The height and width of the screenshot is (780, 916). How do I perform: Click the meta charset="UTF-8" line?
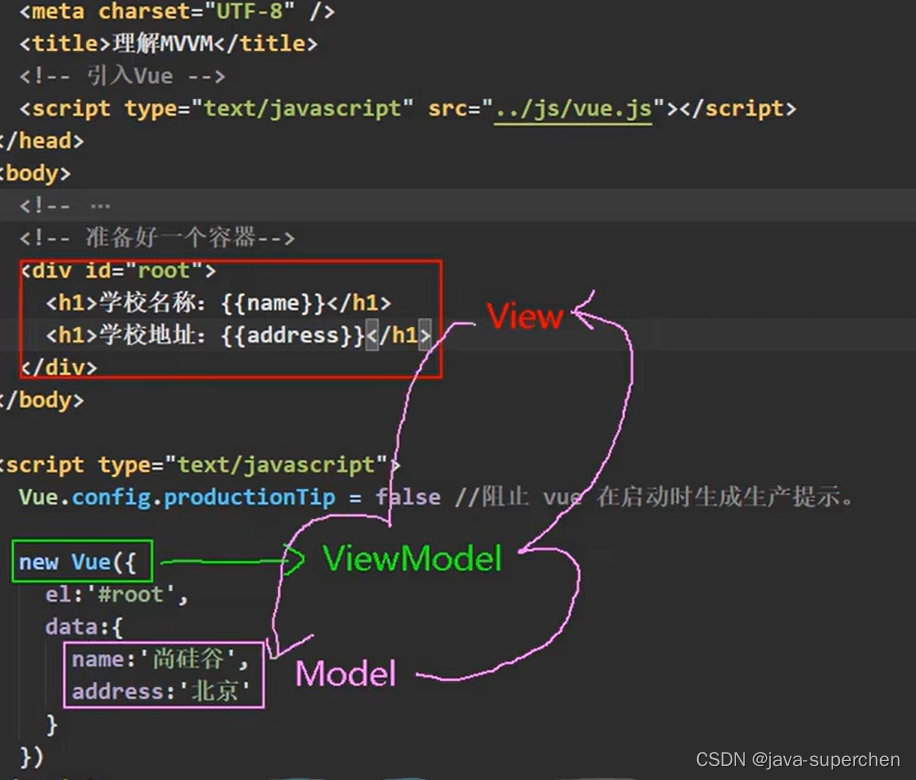pyautogui.click(x=177, y=12)
